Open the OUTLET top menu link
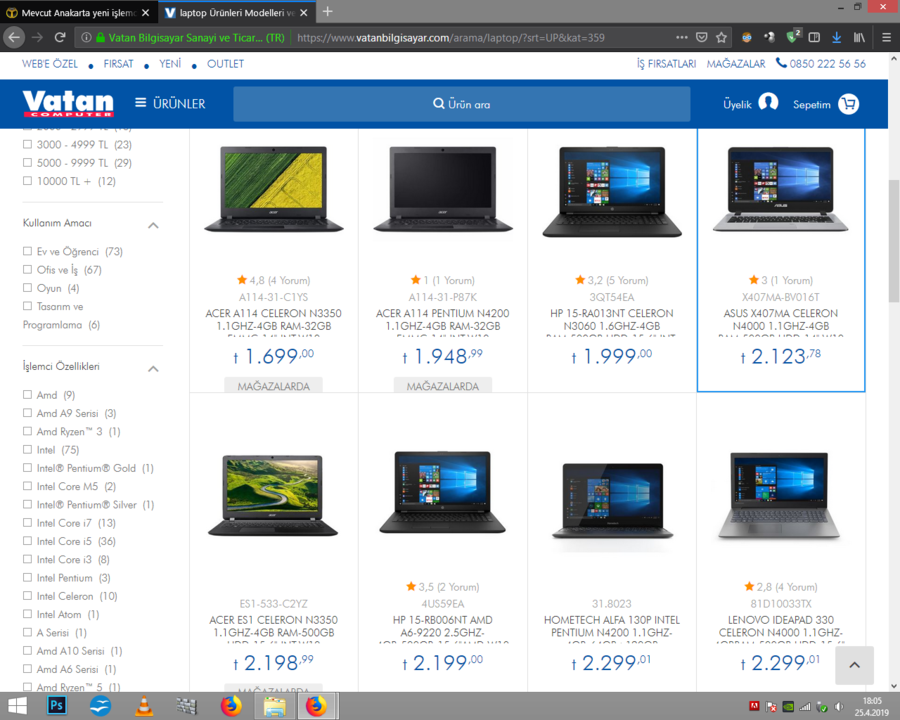 coord(226,64)
